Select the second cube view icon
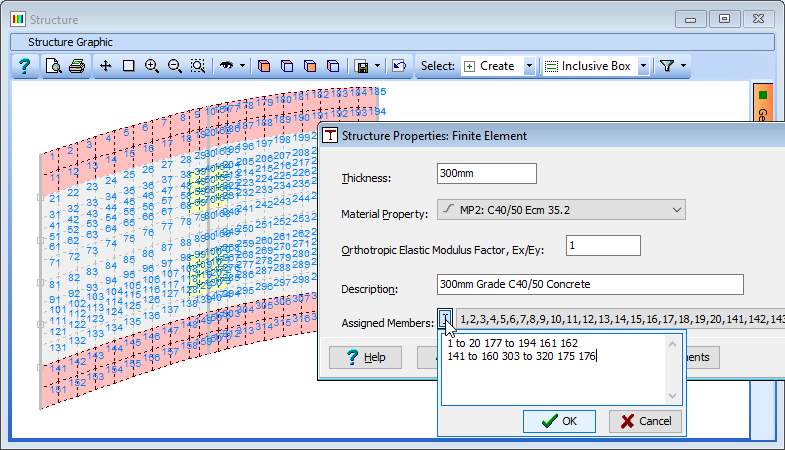The height and width of the screenshot is (450, 785). [x=287, y=66]
